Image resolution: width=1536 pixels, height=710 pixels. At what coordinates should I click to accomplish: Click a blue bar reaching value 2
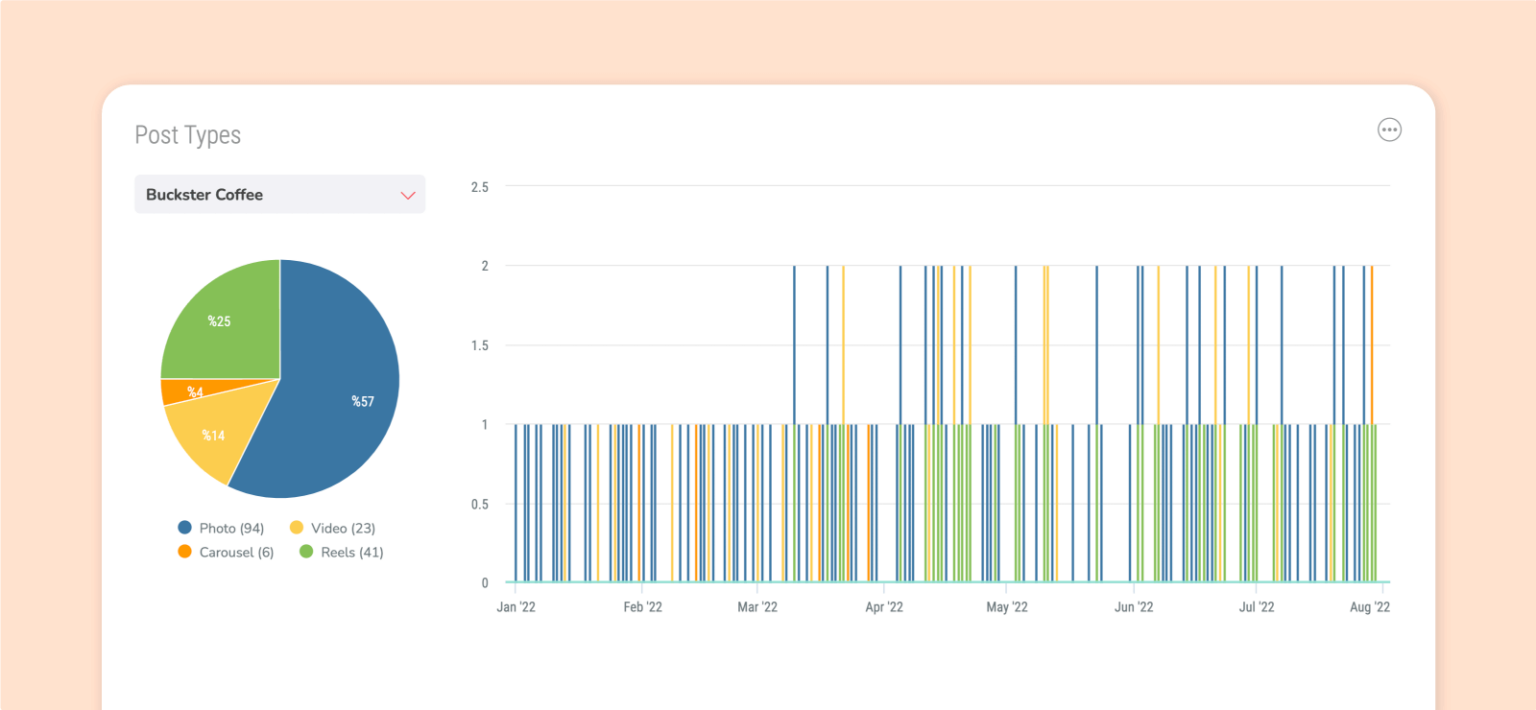click(x=796, y=340)
